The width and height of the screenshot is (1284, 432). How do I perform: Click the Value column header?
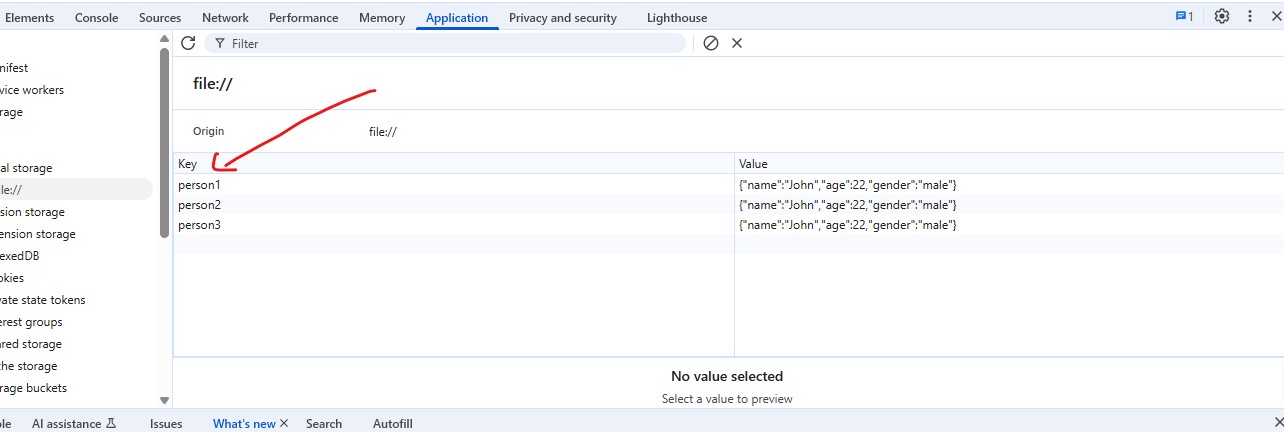tap(753, 164)
